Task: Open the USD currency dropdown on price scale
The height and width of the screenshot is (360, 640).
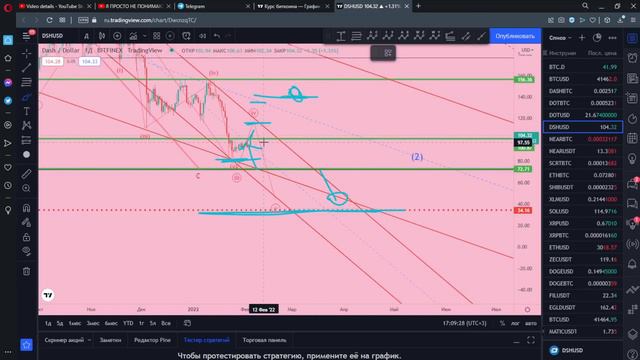Action: coord(527,50)
